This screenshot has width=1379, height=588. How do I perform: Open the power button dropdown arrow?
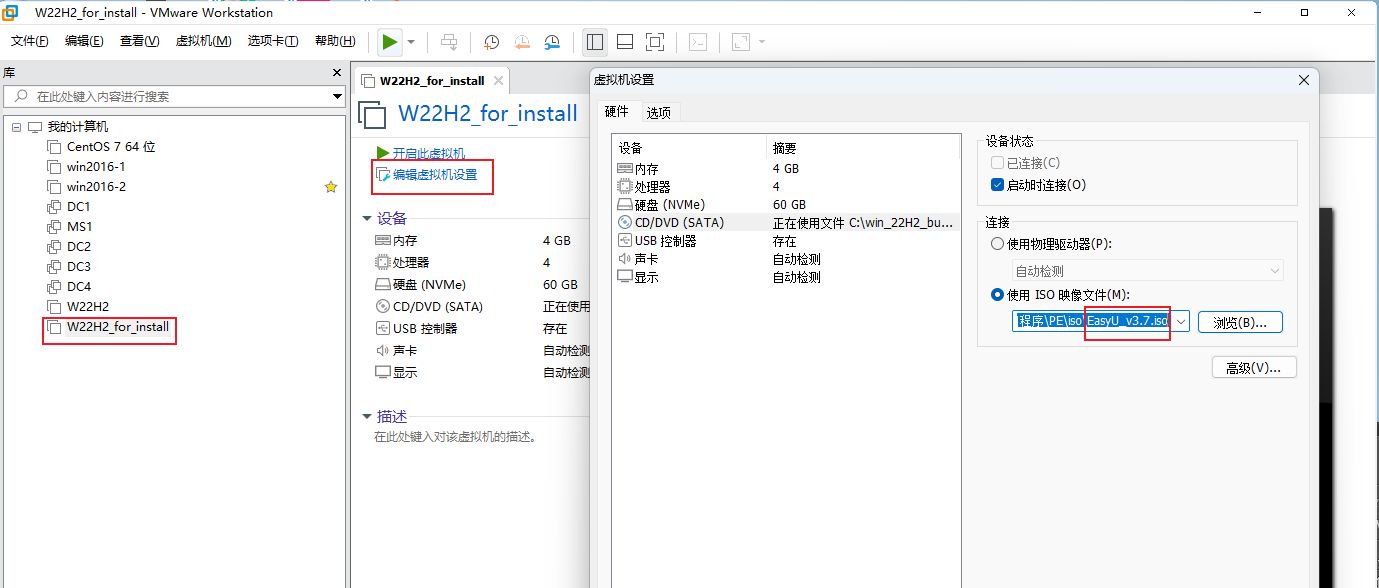[411, 42]
